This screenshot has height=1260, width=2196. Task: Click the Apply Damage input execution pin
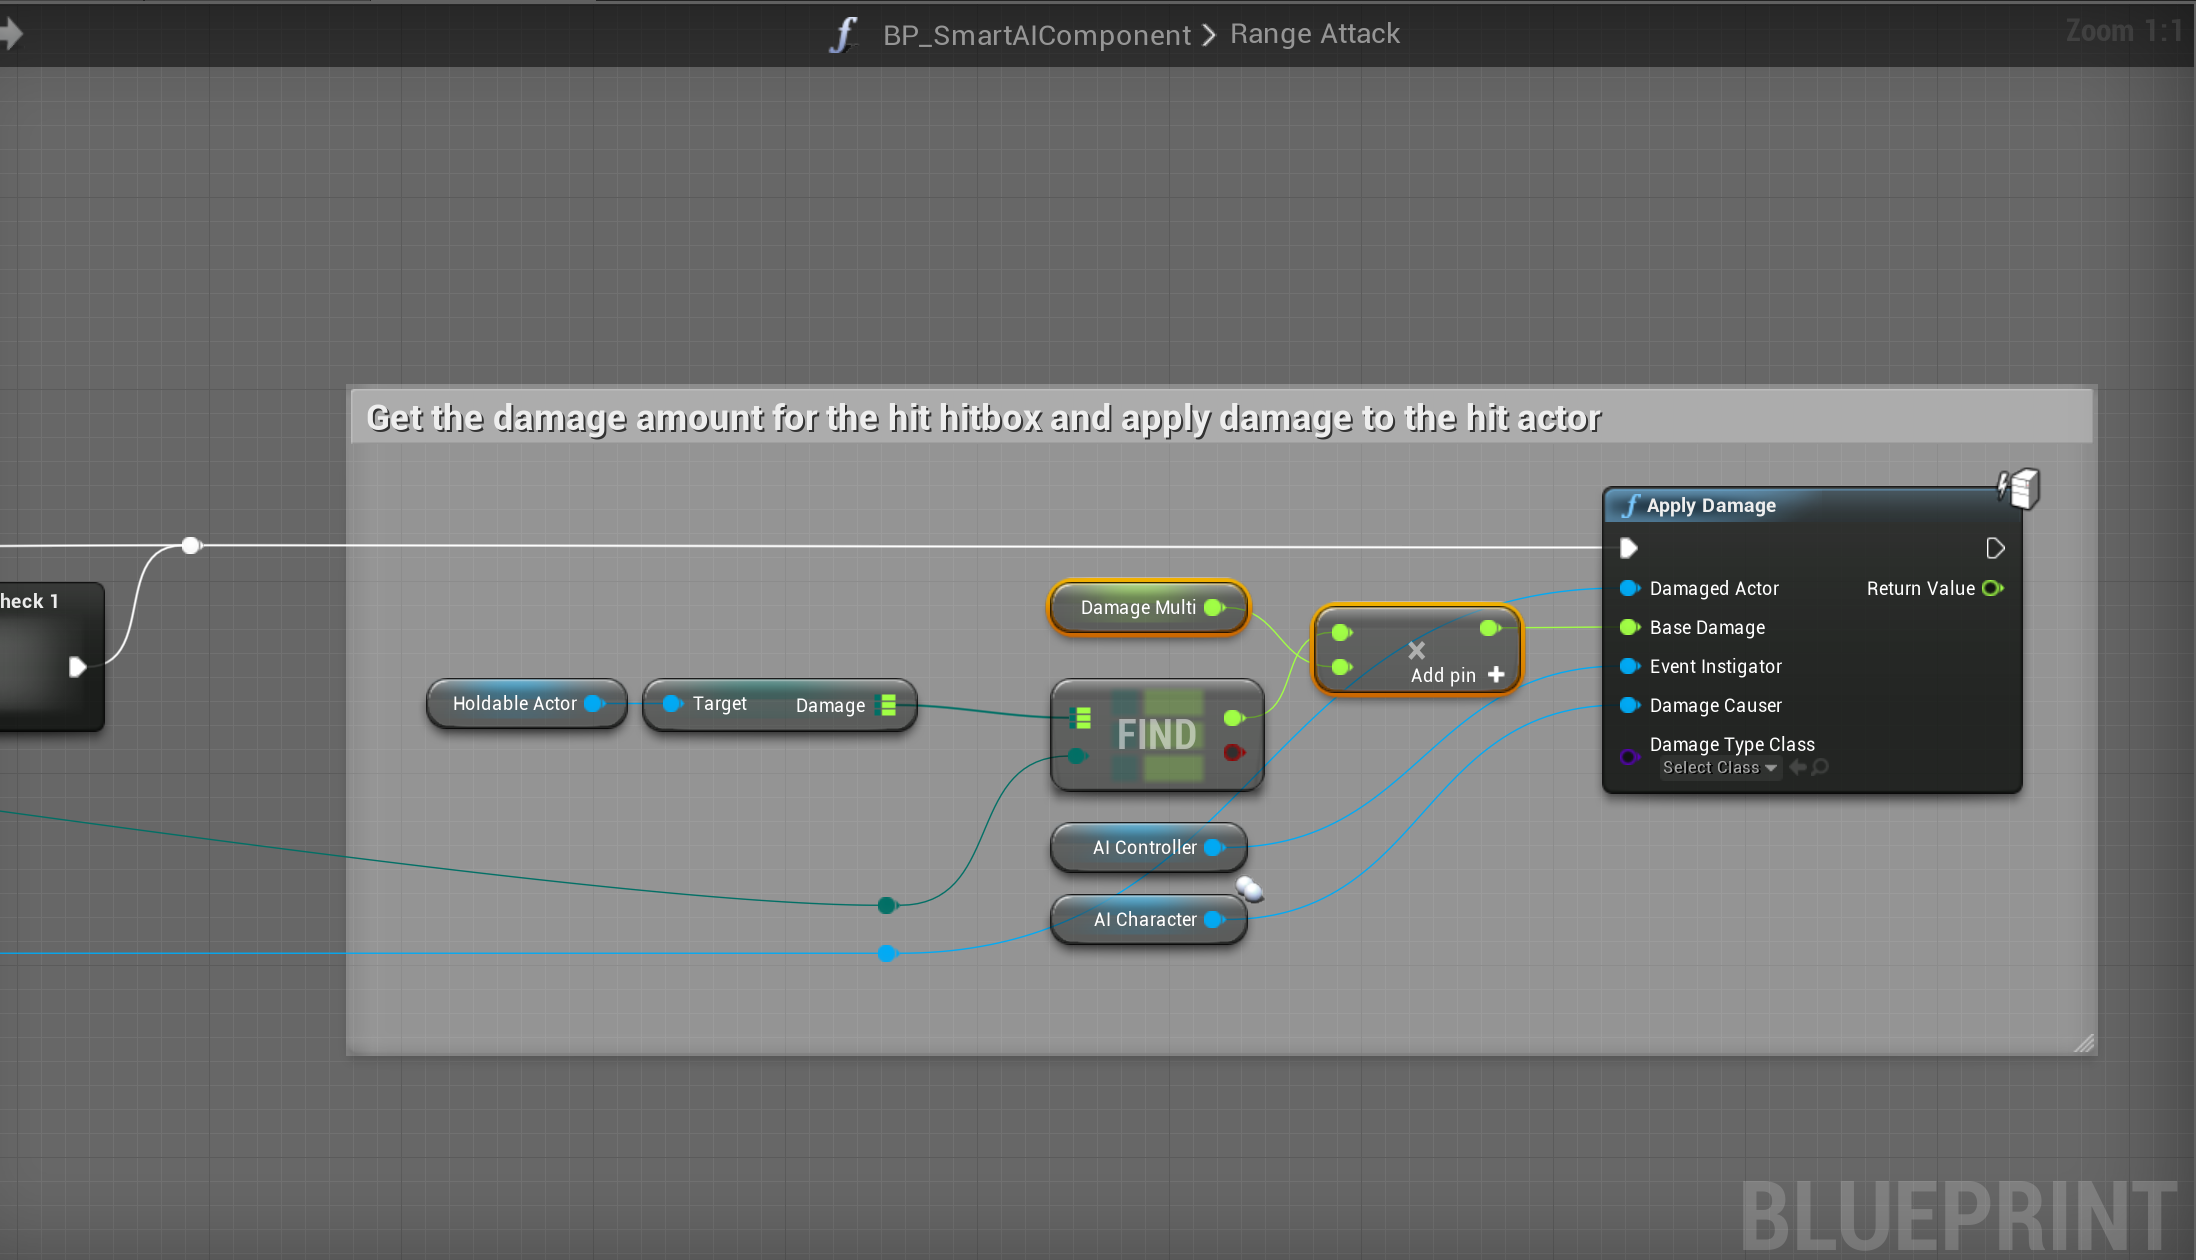pyautogui.click(x=1628, y=548)
